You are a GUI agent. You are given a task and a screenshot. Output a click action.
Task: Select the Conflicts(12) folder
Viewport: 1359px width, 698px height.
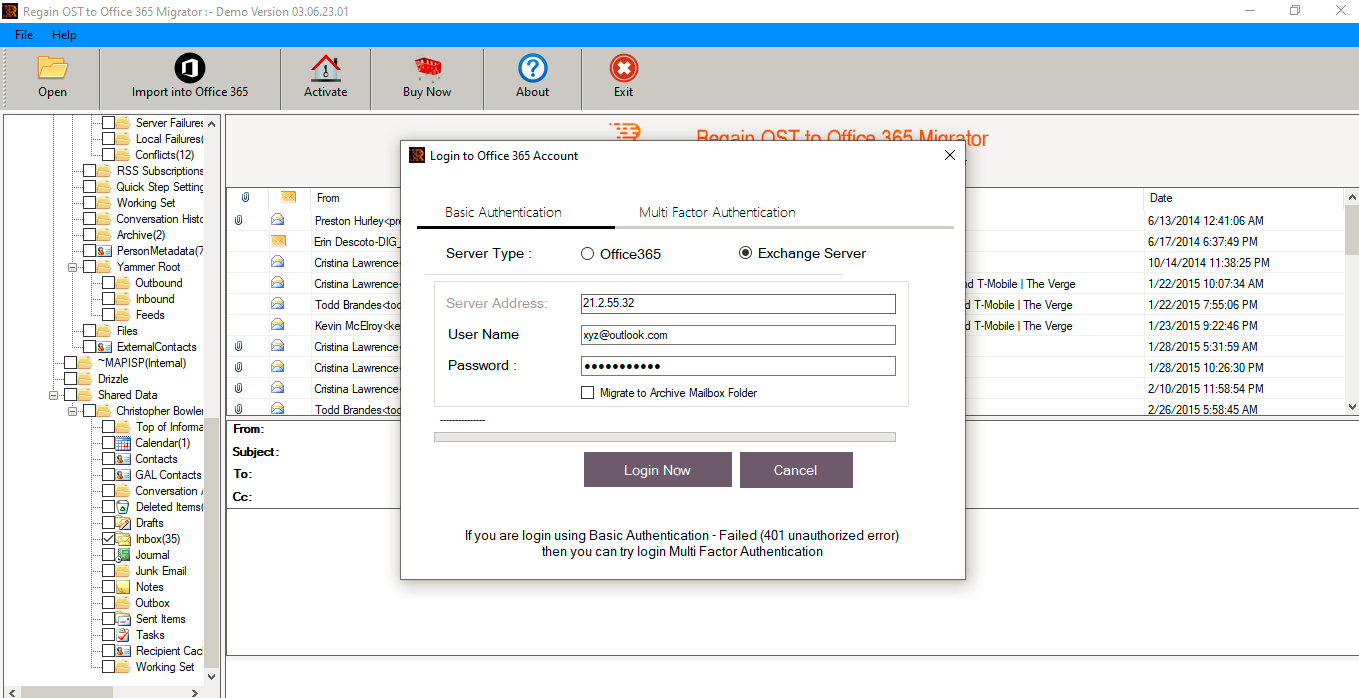[165, 155]
